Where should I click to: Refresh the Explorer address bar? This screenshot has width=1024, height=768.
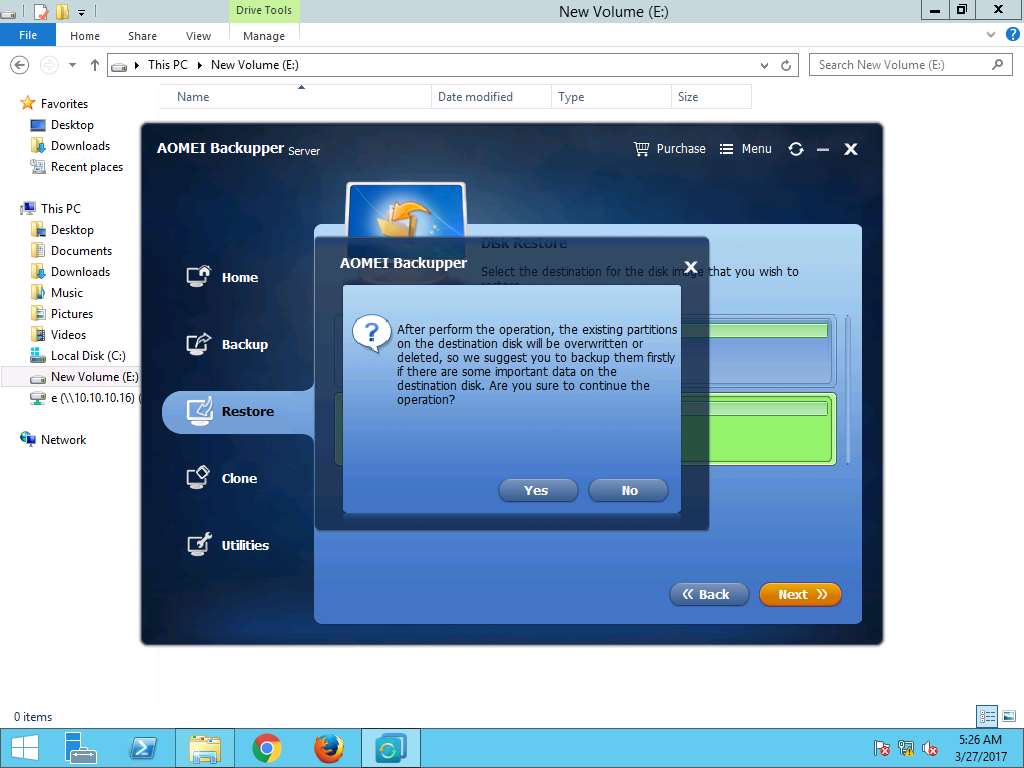coord(786,65)
